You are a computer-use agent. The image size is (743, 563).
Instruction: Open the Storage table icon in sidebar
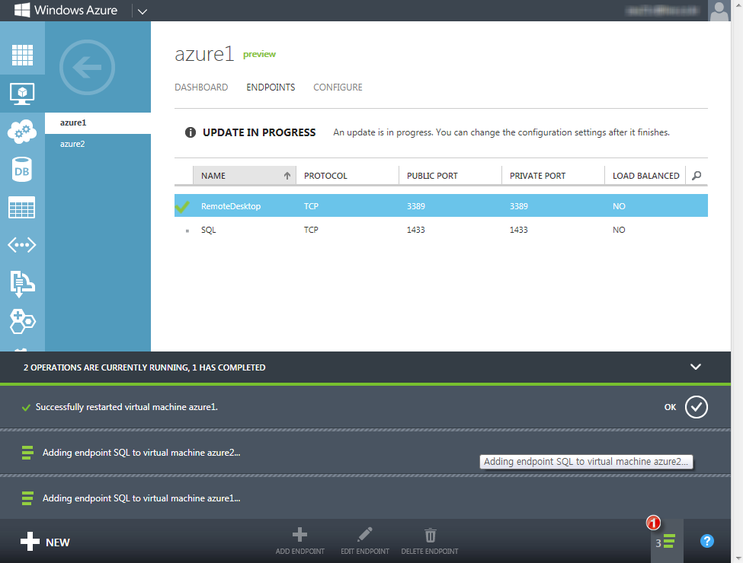(x=22, y=208)
